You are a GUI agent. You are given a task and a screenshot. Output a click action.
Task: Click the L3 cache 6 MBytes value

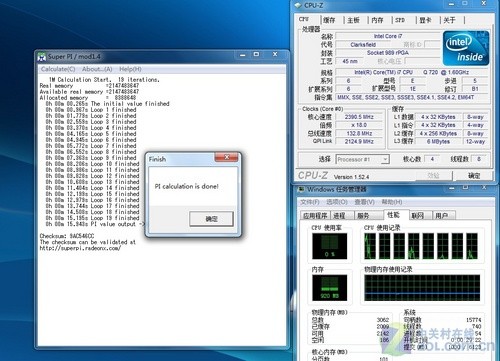click(x=438, y=141)
